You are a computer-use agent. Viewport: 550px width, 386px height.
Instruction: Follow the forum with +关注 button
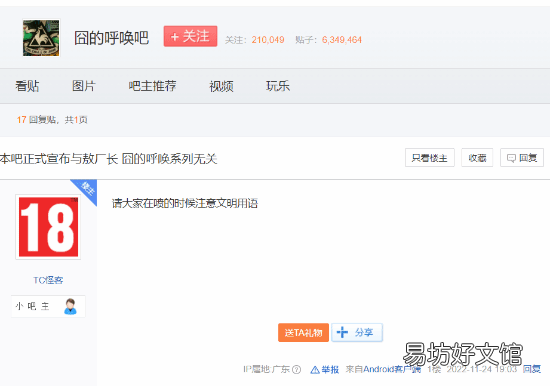pyautogui.click(x=190, y=36)
